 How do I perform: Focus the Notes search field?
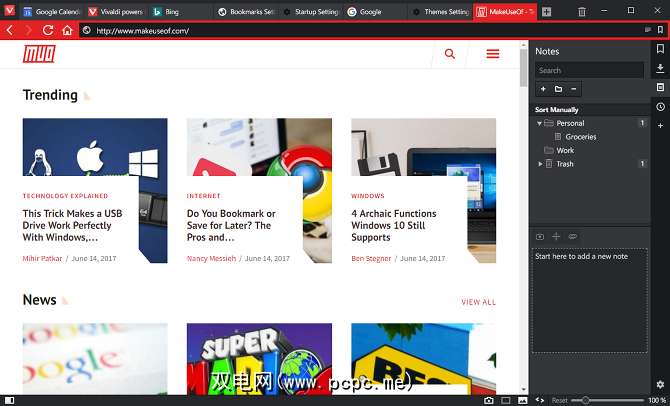tap(589, 70)
